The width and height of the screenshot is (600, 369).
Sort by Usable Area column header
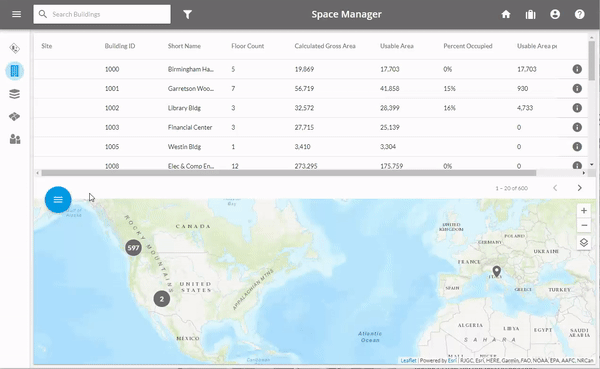click(396, 46)
